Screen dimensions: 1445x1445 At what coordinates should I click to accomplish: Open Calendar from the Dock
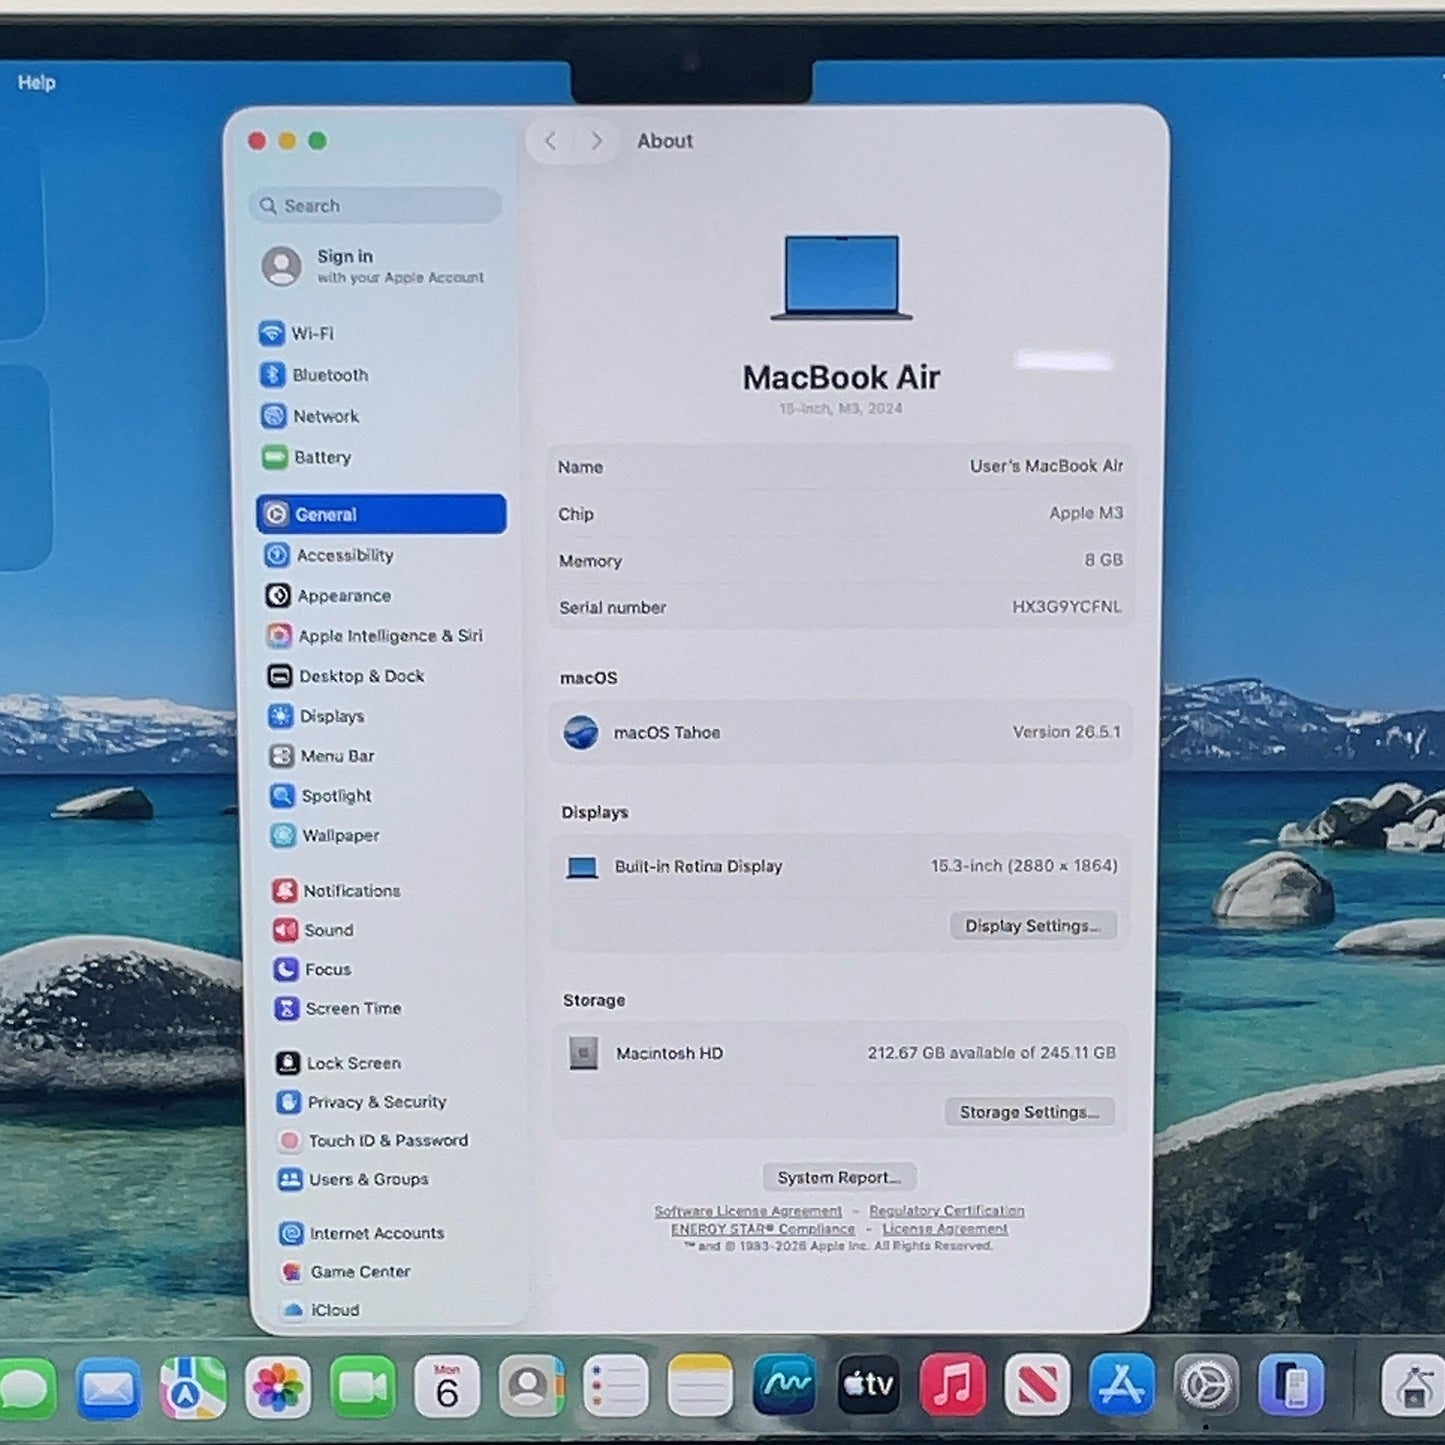click(447, 1387)
